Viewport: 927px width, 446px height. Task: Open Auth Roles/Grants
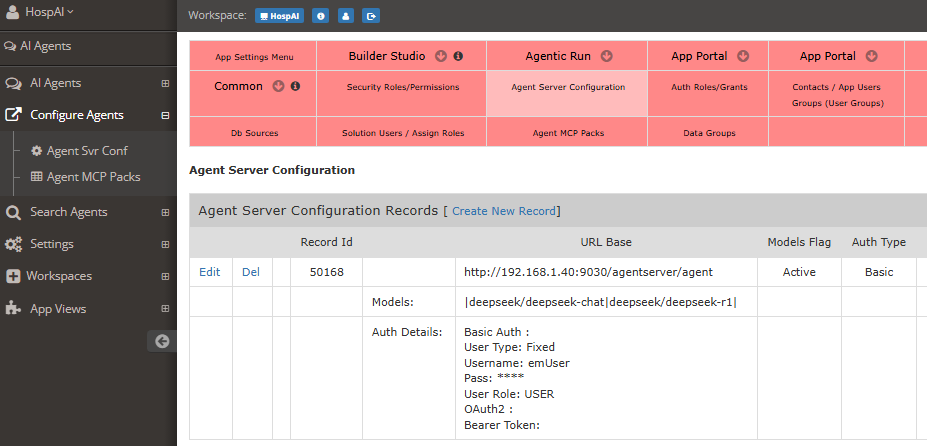coord(709,87)
